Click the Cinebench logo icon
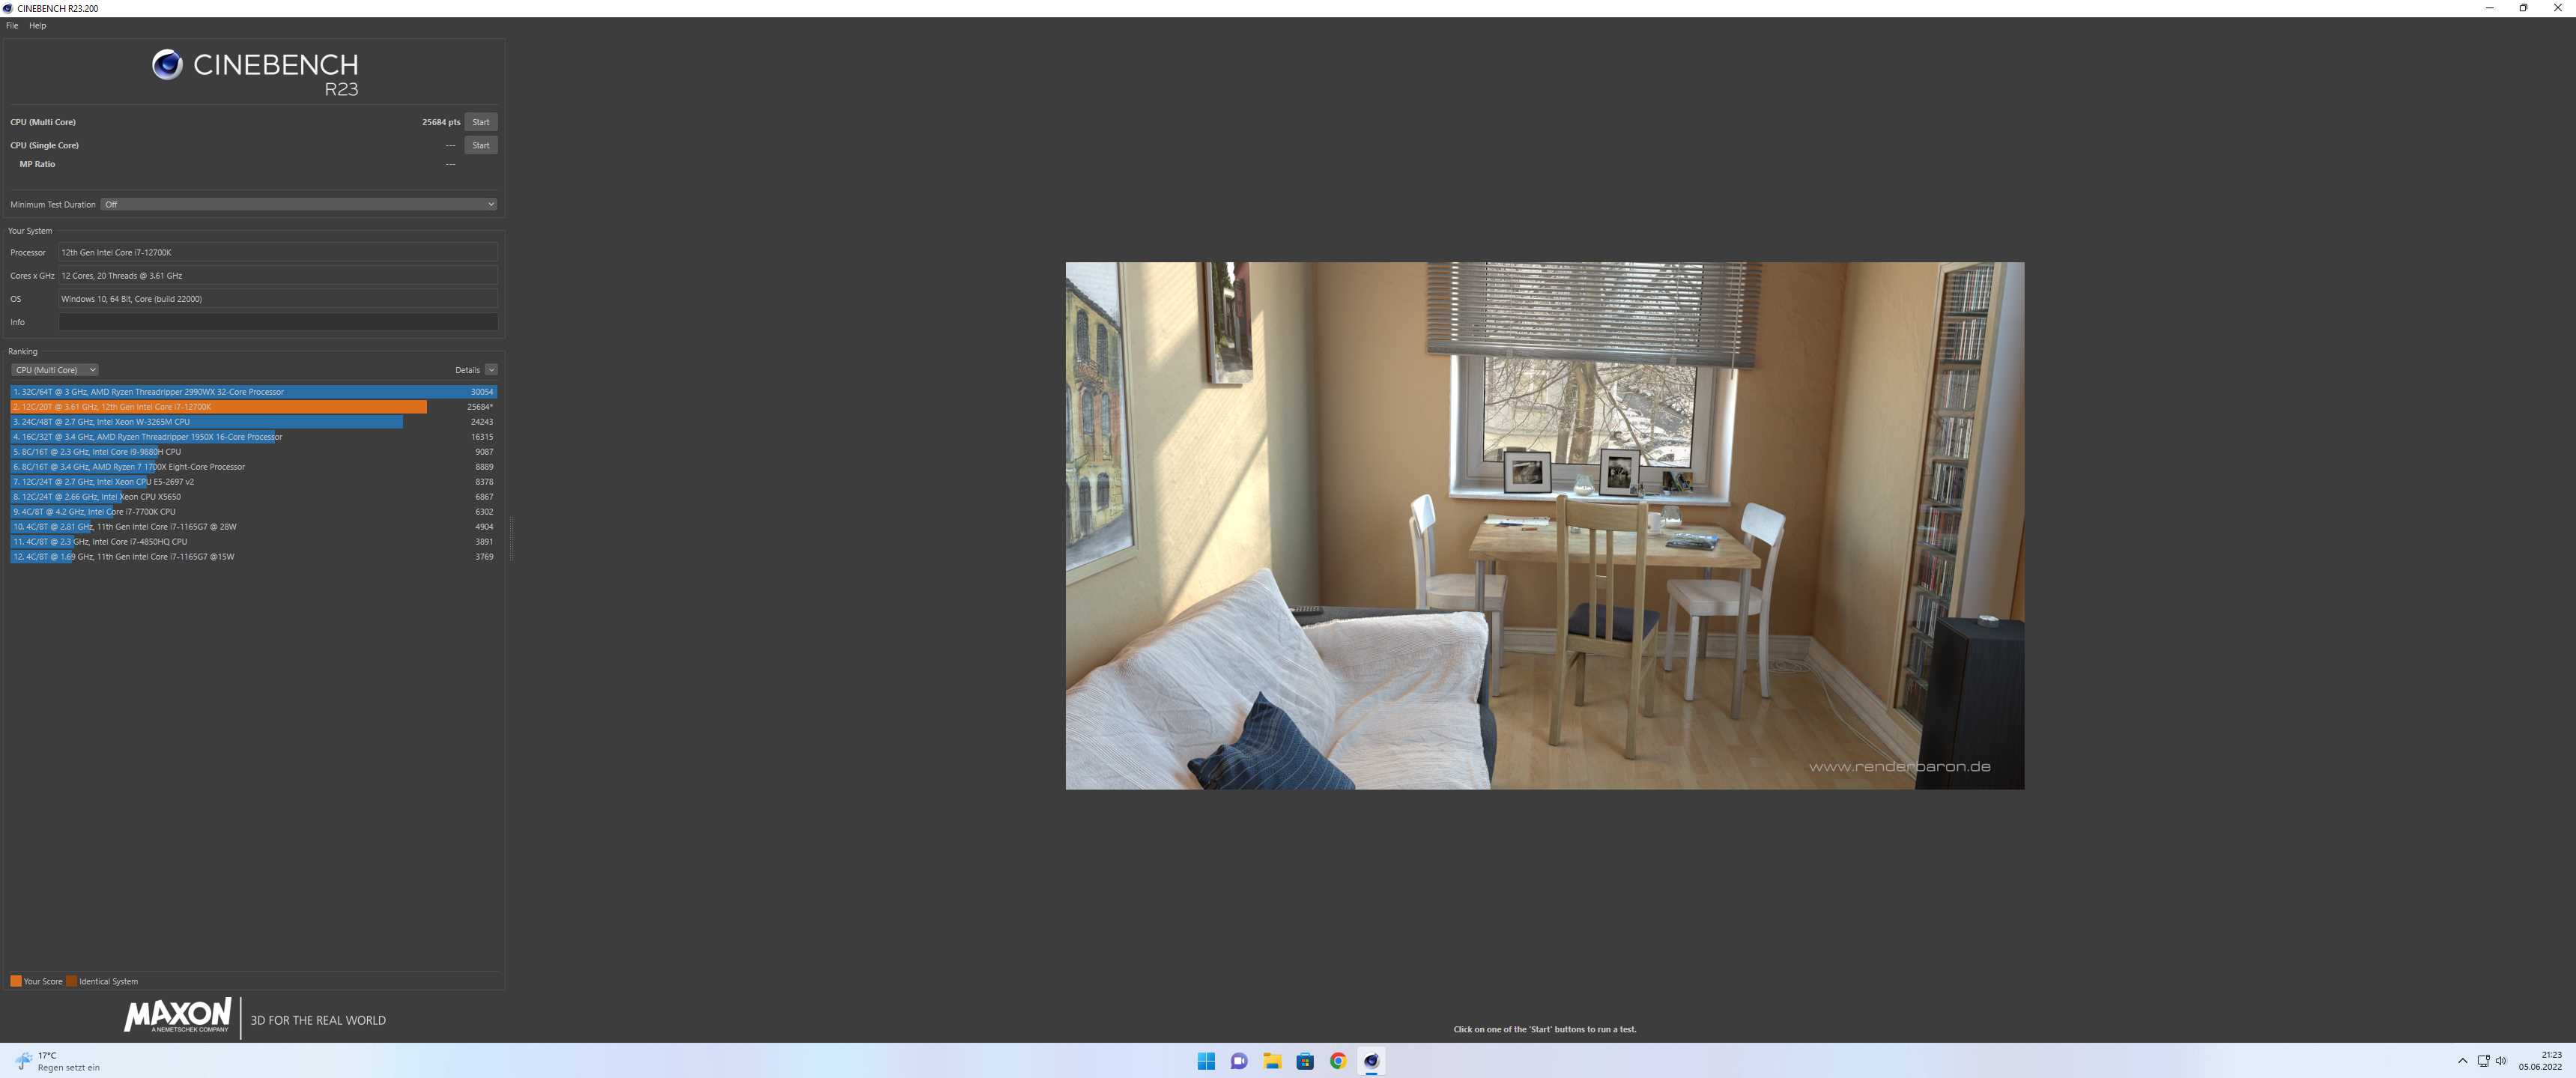The image size is (2576, 1078). coord(167,65)
